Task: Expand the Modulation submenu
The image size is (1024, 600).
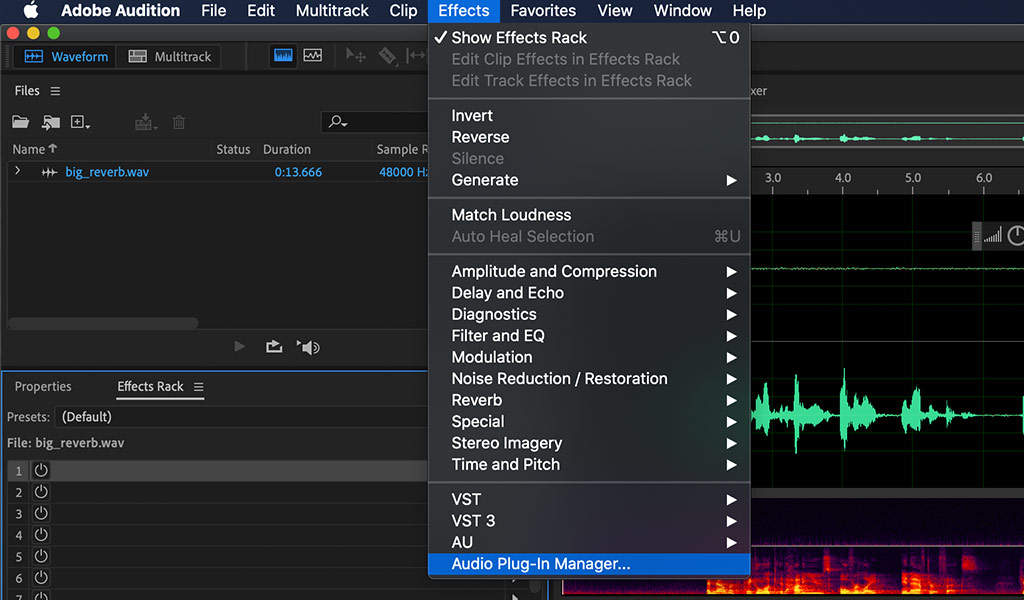Action: coord(588,357)
